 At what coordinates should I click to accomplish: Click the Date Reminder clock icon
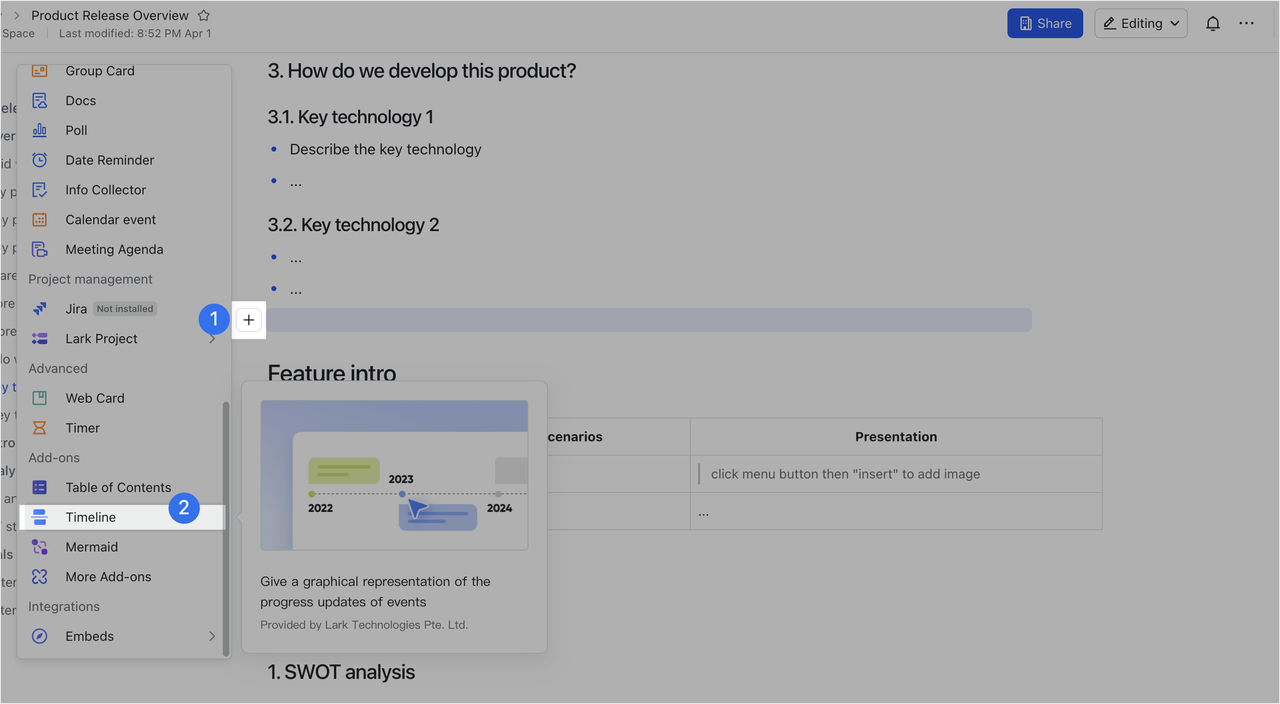pos(39,160)
